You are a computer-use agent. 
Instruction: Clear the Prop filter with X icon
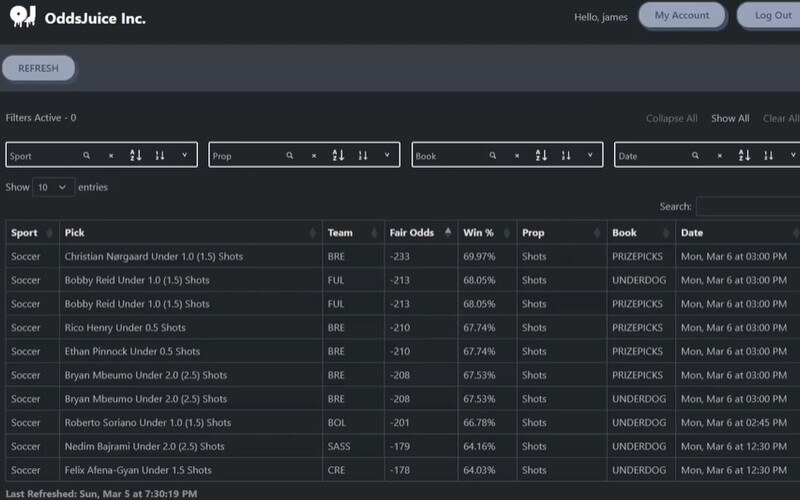click(x=314, y=156)
